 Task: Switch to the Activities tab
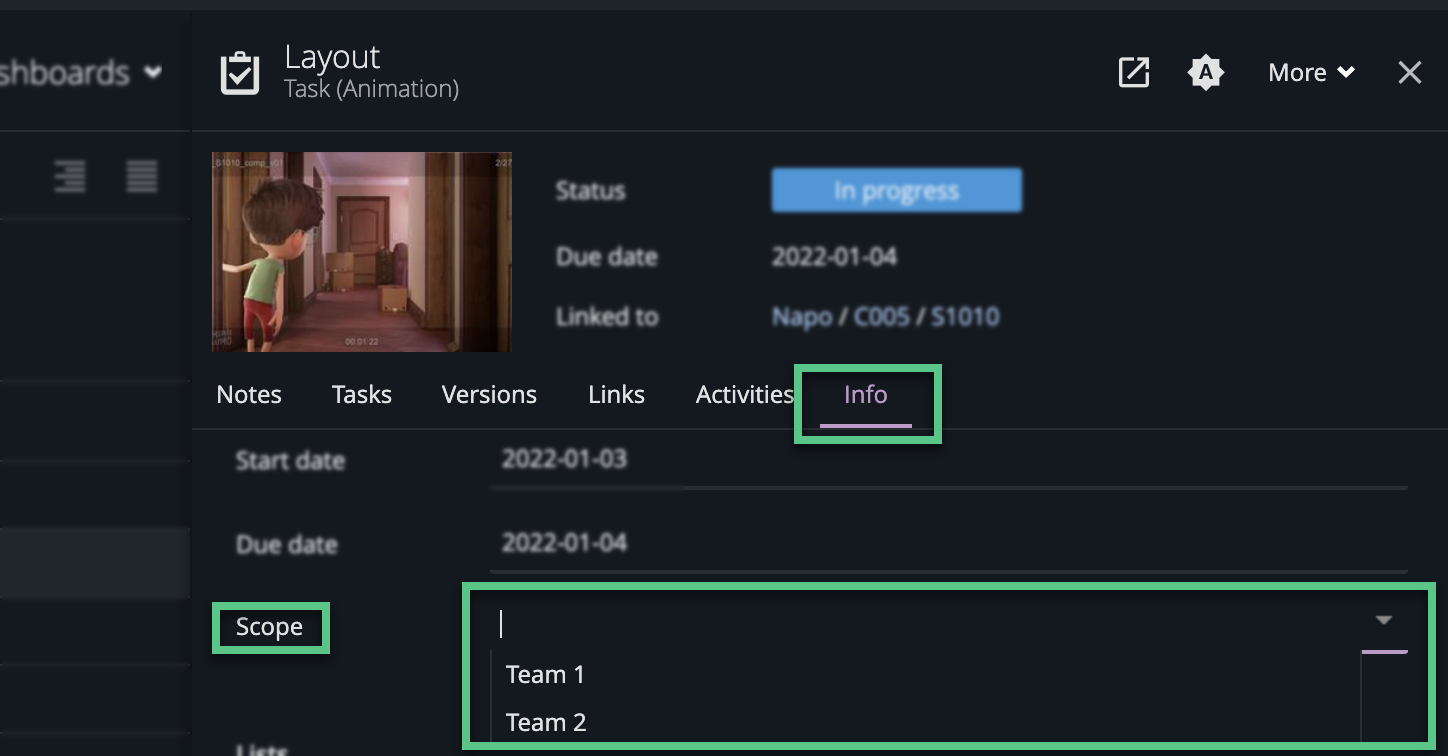744,394
